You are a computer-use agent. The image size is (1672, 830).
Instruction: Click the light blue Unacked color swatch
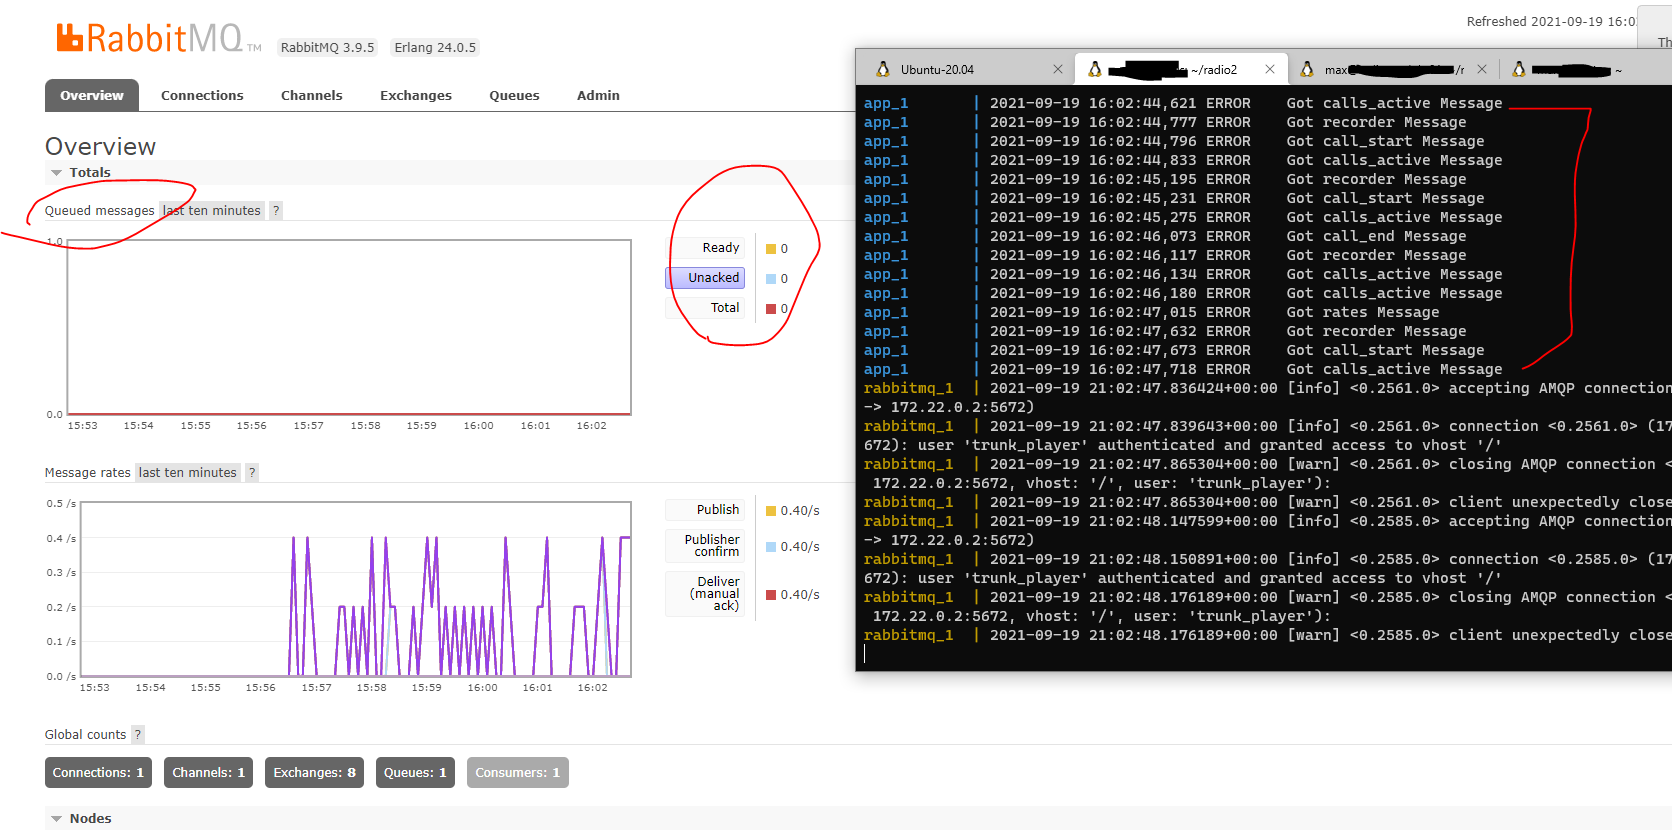click(771, 279)
